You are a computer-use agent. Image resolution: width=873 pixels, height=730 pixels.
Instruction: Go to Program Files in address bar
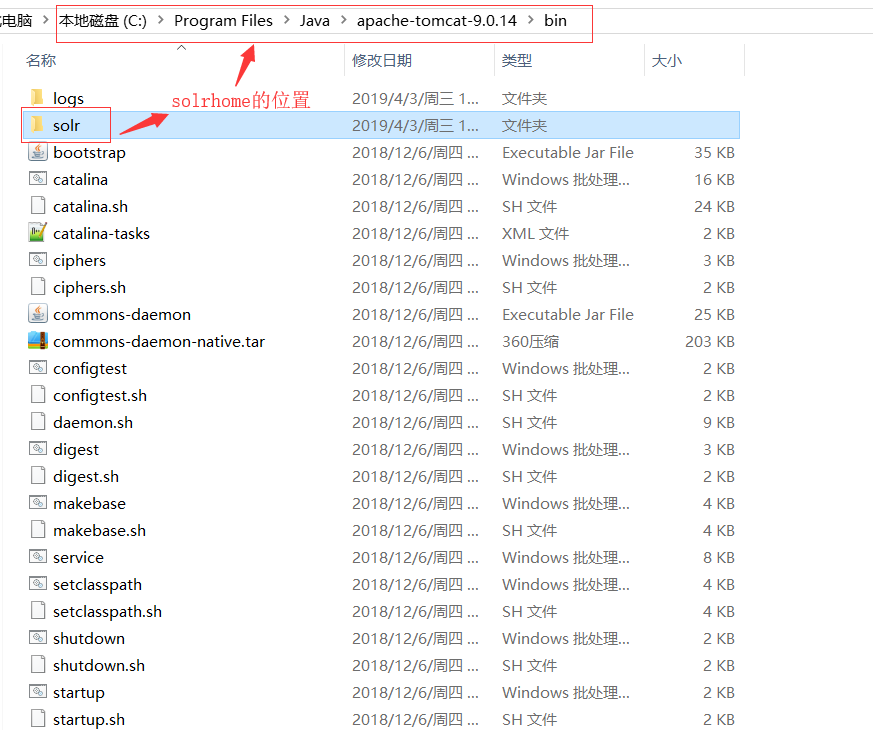click(223, 21)
